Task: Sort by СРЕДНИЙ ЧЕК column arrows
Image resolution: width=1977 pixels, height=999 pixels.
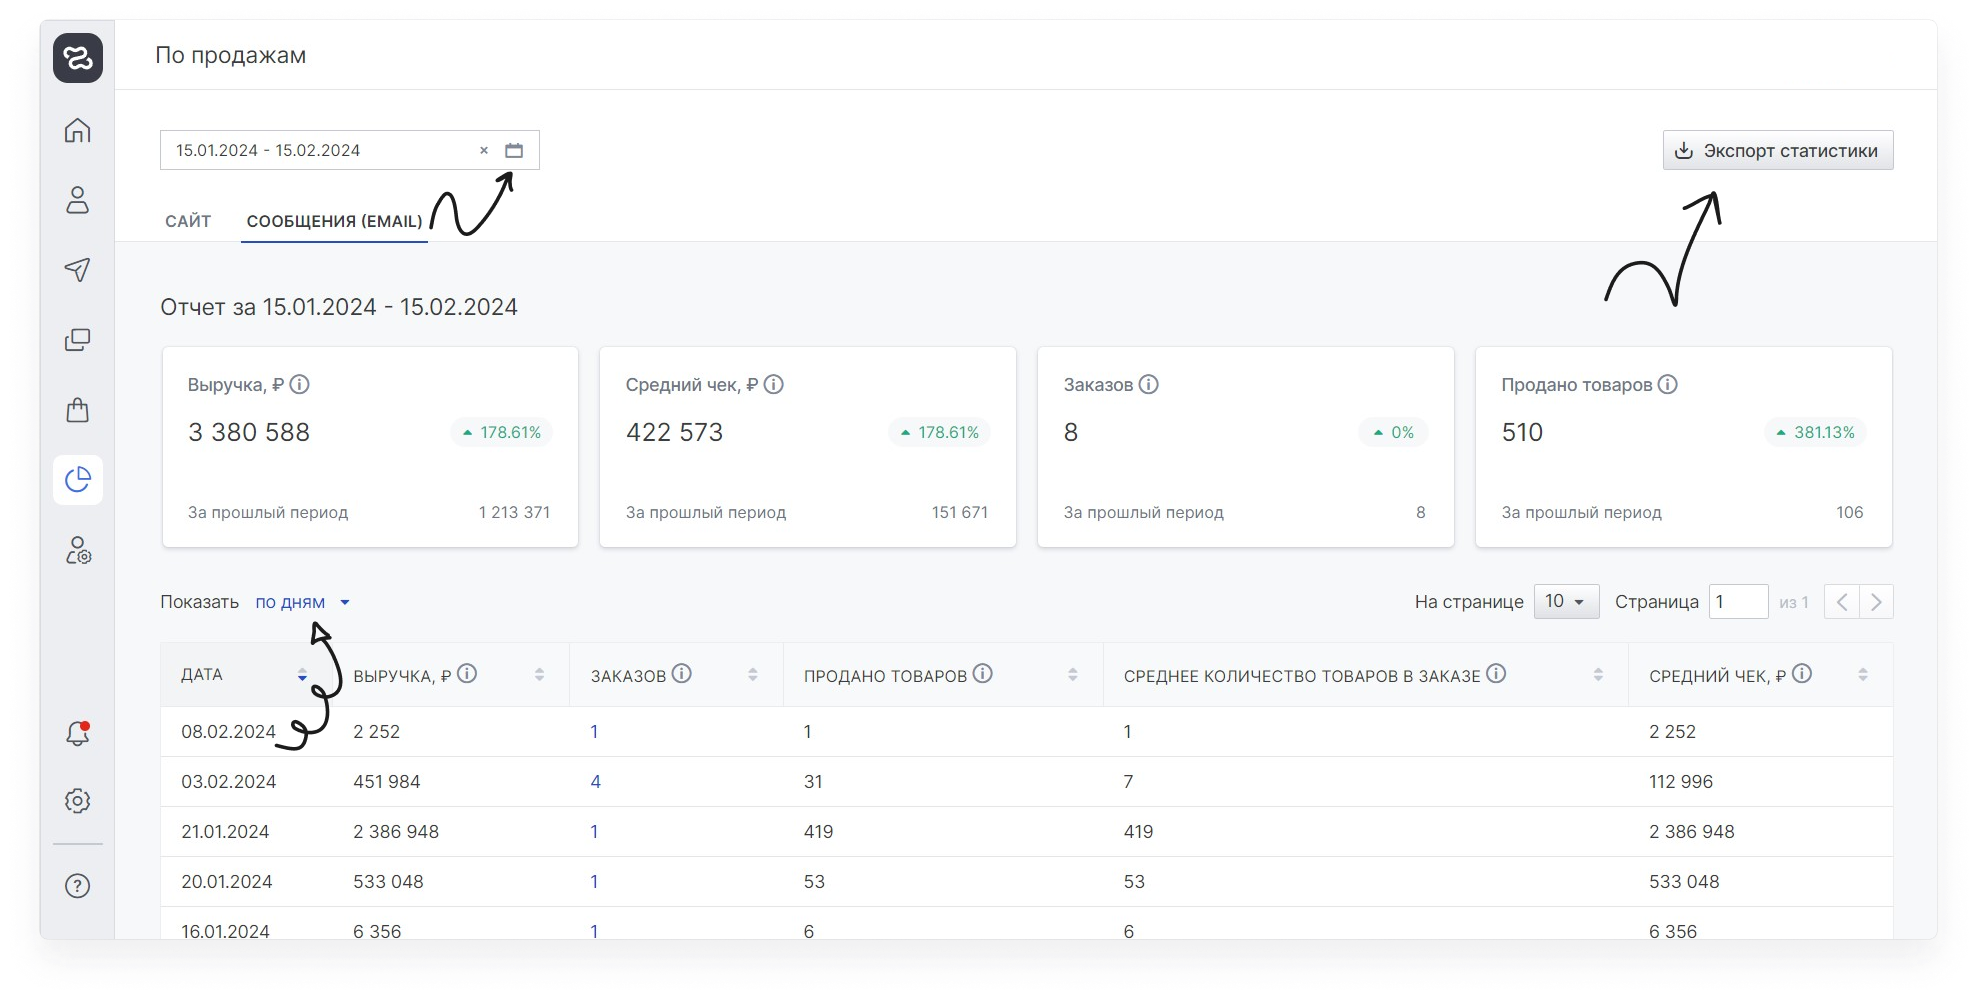Action: (1863, 675)
